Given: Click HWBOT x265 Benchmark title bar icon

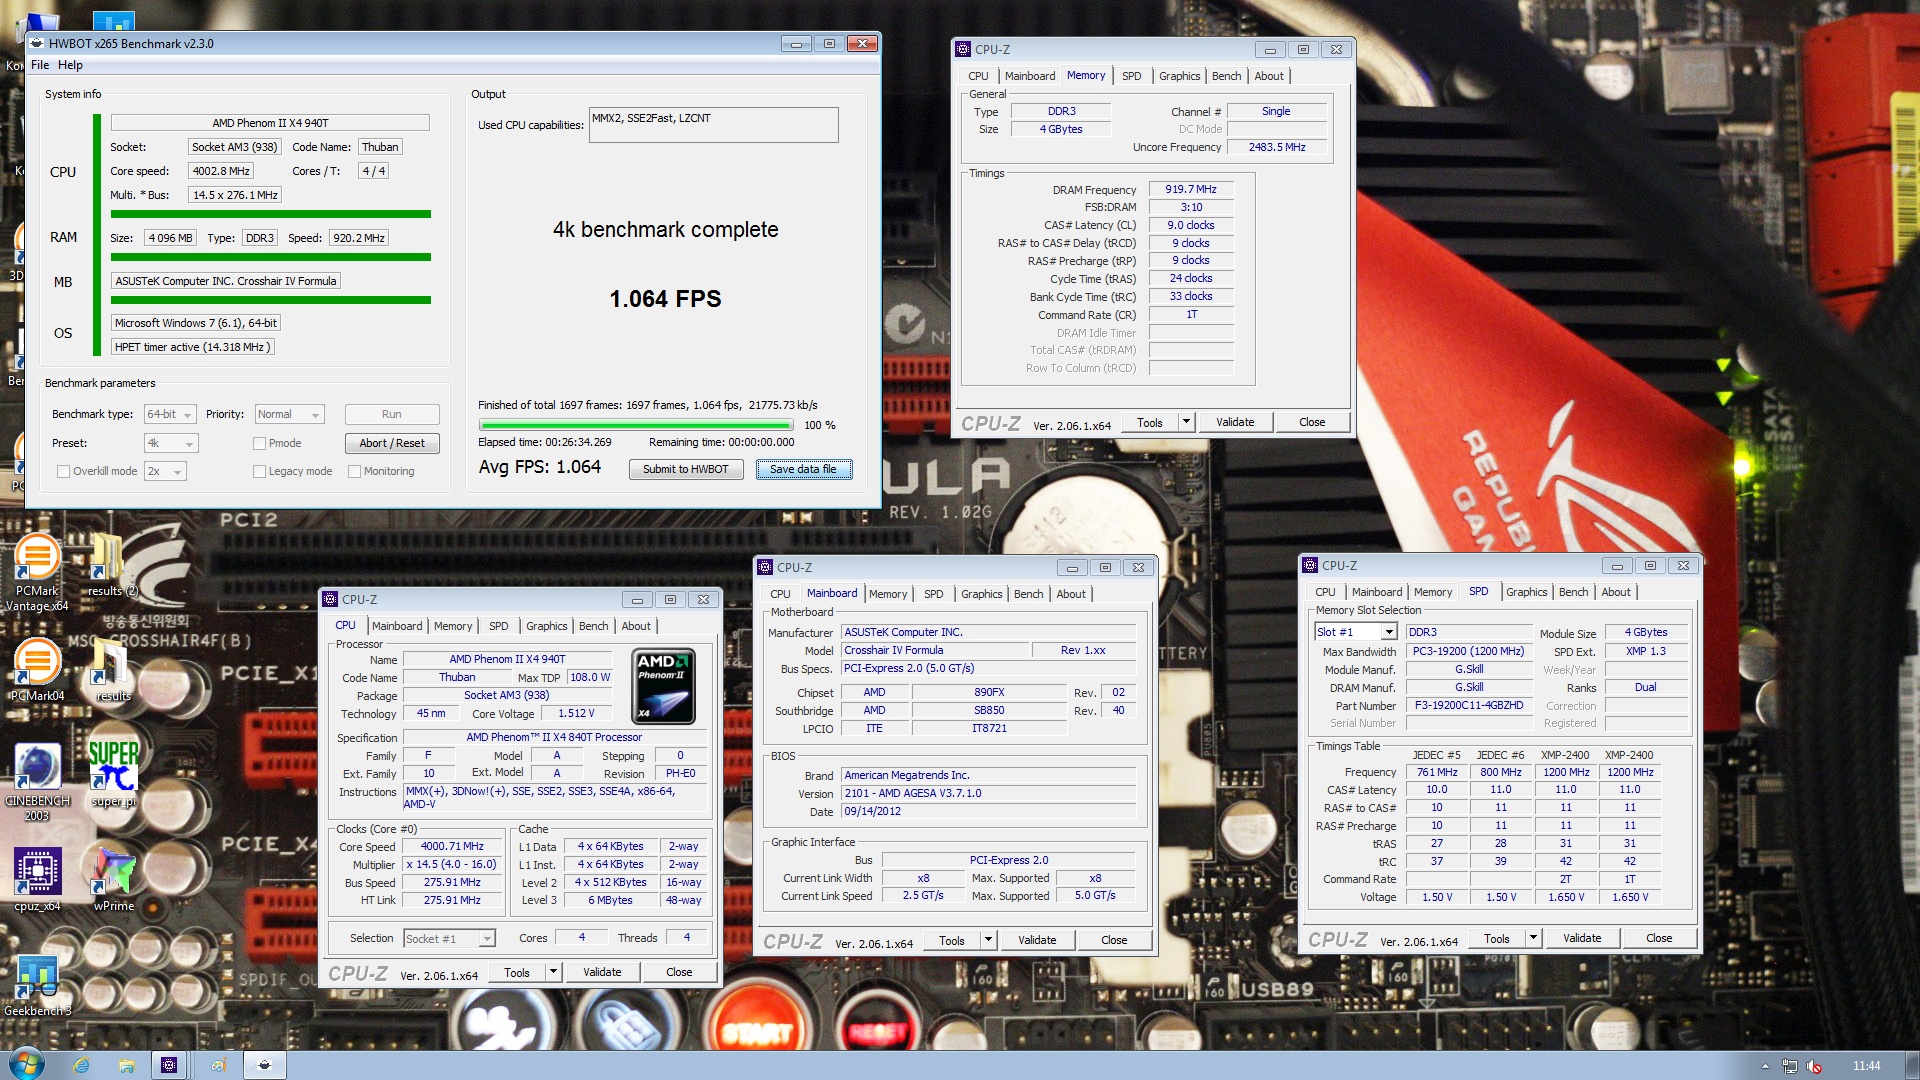Looking at the screenshot, I should (37, 43).
